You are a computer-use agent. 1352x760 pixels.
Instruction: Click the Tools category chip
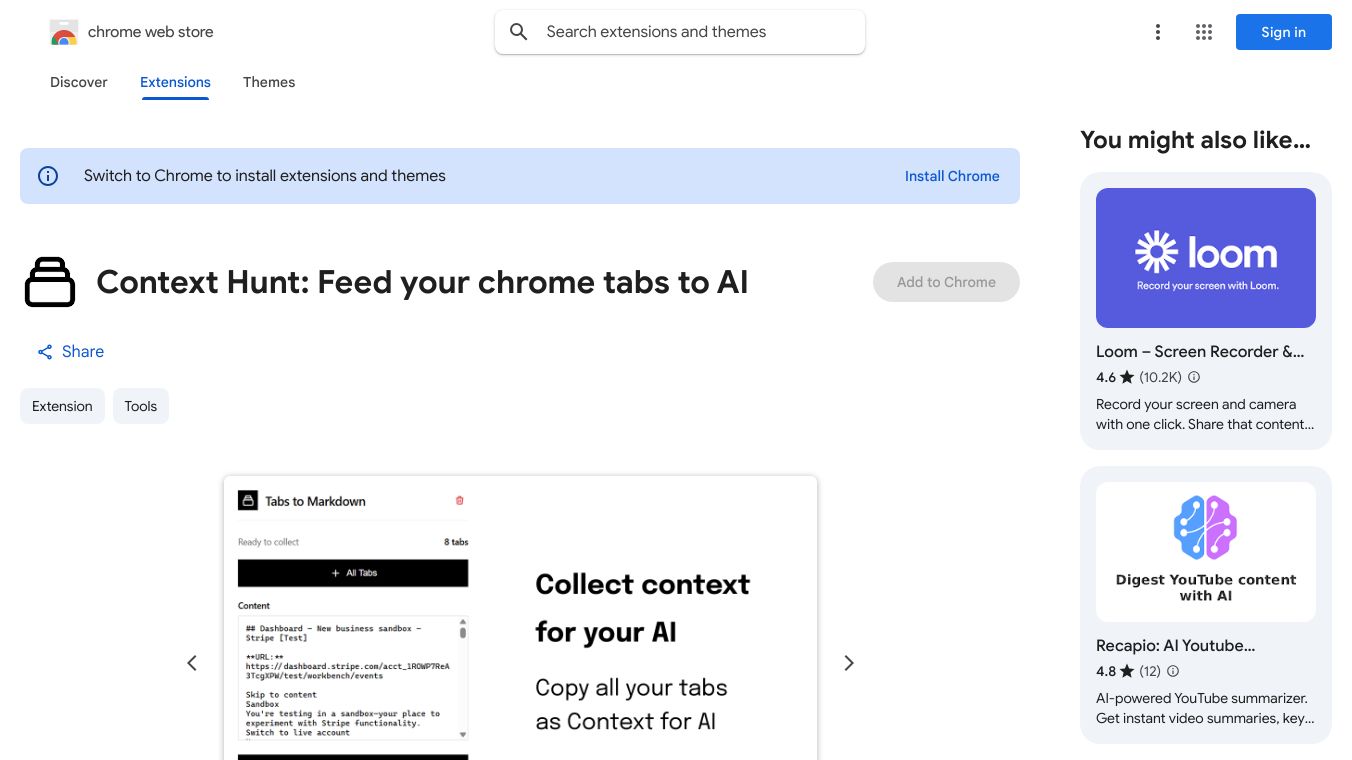141,406
